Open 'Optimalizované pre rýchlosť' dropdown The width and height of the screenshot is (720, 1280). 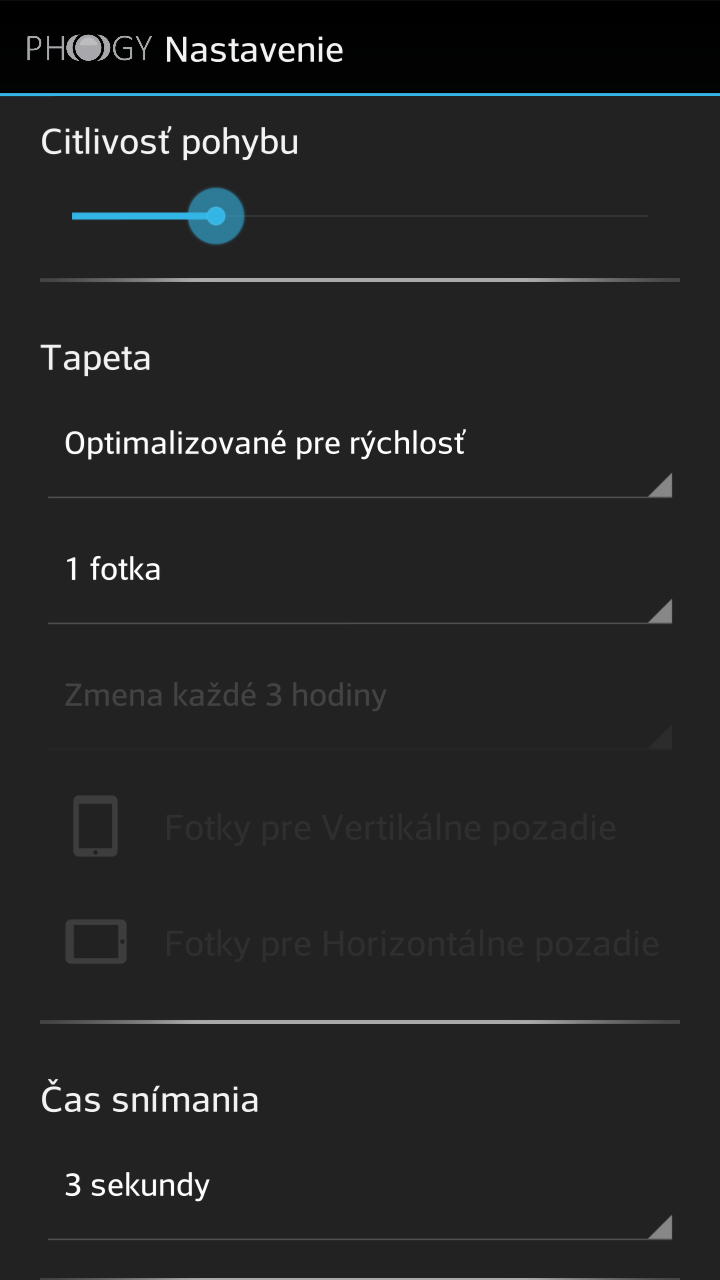[360, 456]
